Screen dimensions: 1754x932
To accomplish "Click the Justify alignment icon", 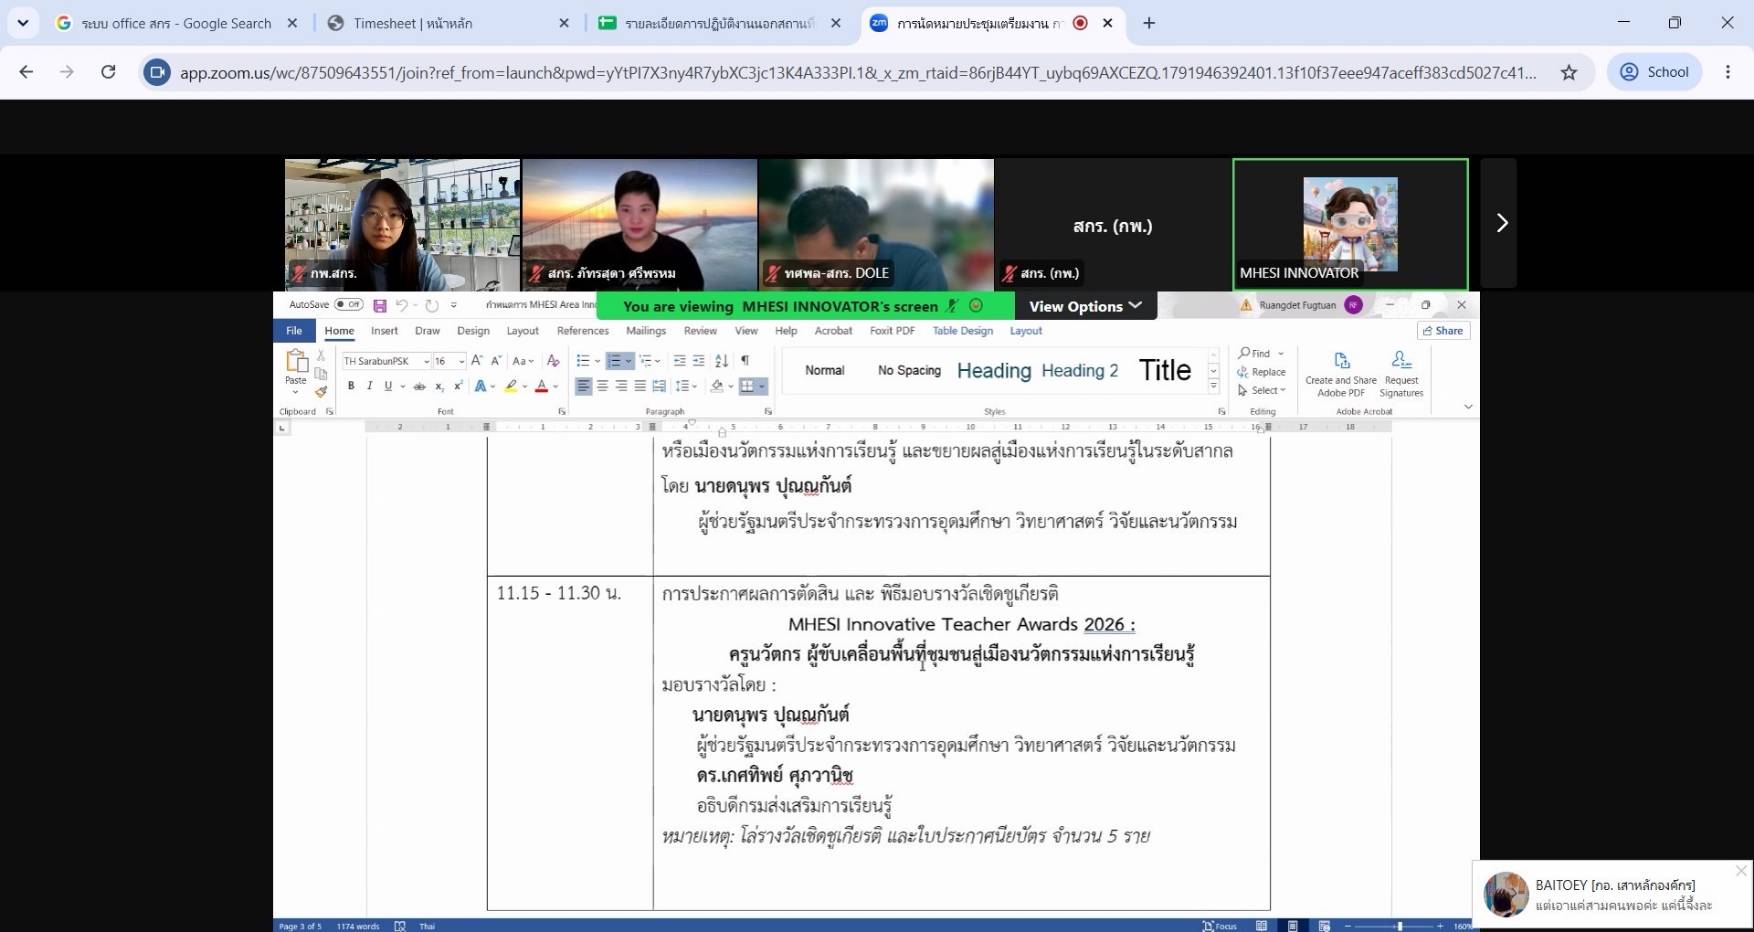I will point(640,386).
